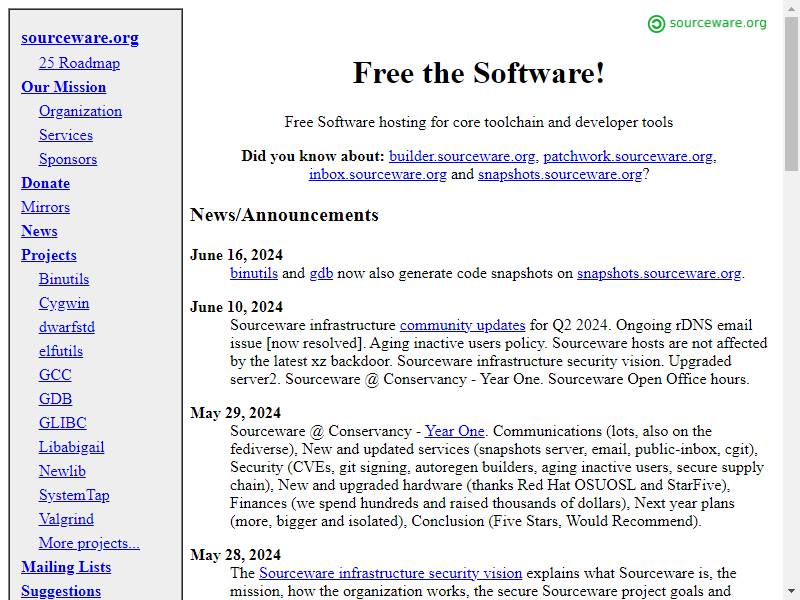The width and height of the screenshot is (800, 600).
Task: Open snapshots.sourceware.org link in June 16 news
Action: (659, 272)
